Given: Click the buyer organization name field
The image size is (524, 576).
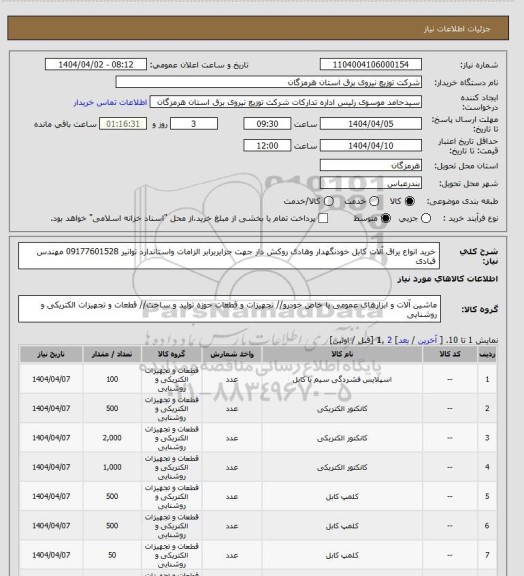Looking at the screenshot, I should [x=268, y=82].
